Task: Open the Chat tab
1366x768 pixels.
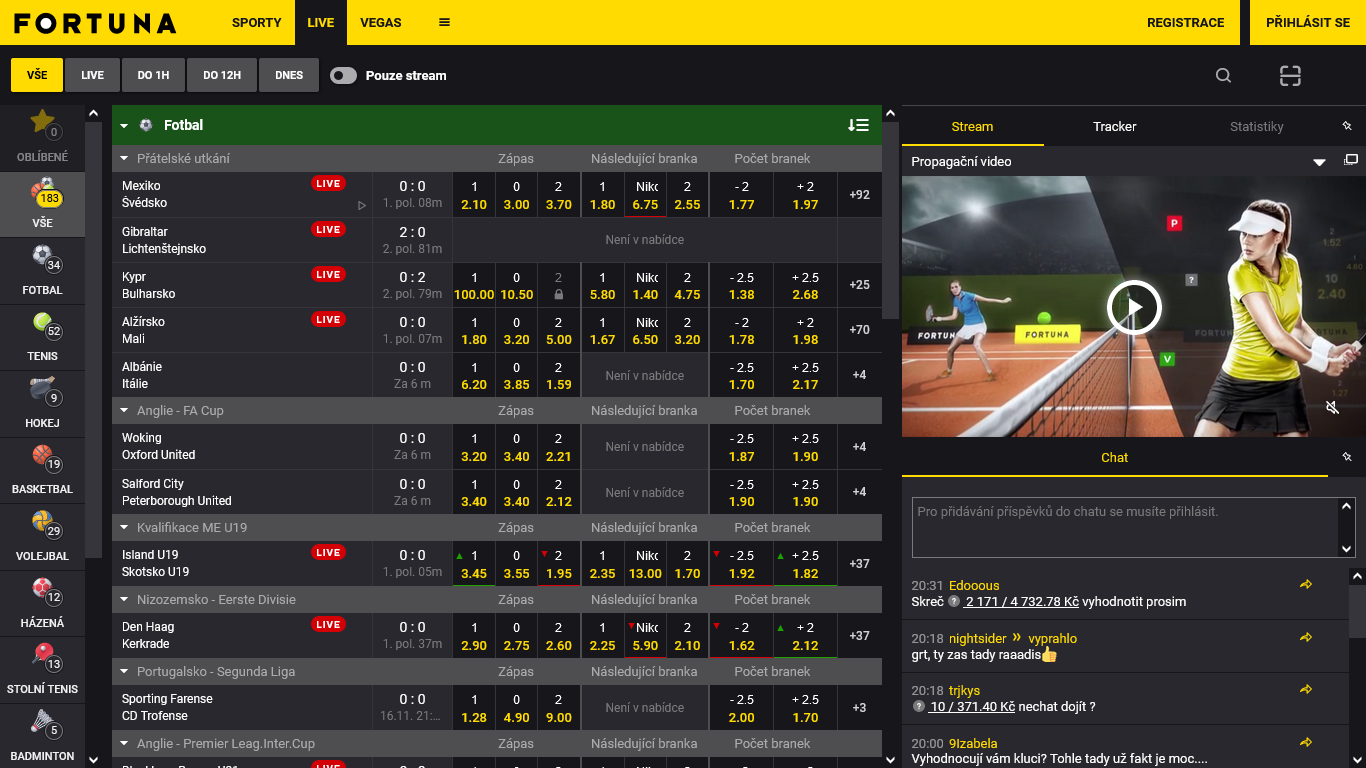Action: [x=1114, y=457]
